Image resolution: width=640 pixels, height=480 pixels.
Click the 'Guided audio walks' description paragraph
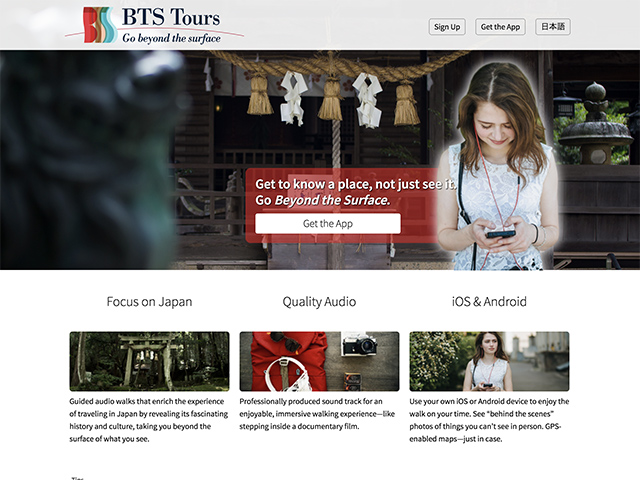(149, 420)
